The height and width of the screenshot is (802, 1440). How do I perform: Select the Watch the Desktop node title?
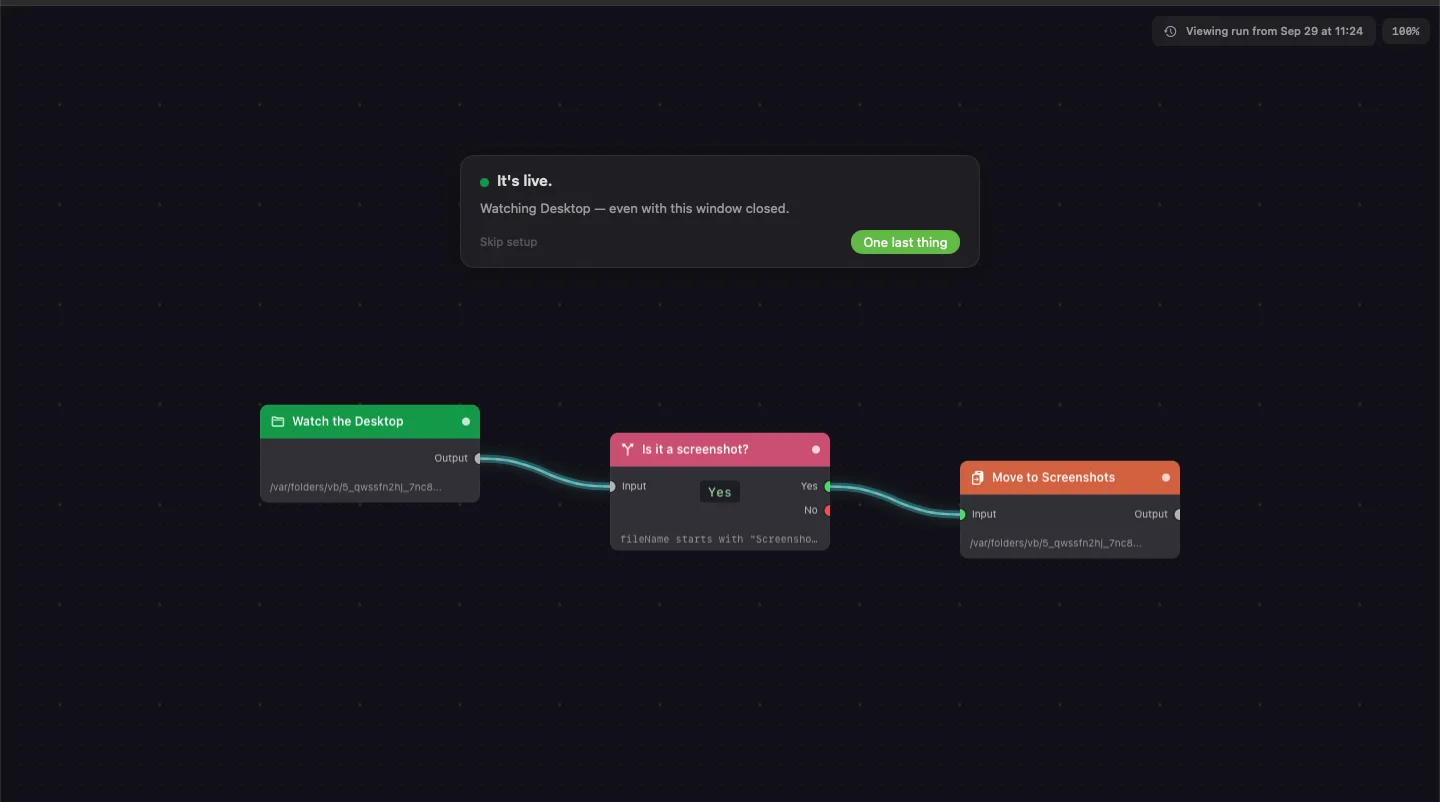(348, 422)
